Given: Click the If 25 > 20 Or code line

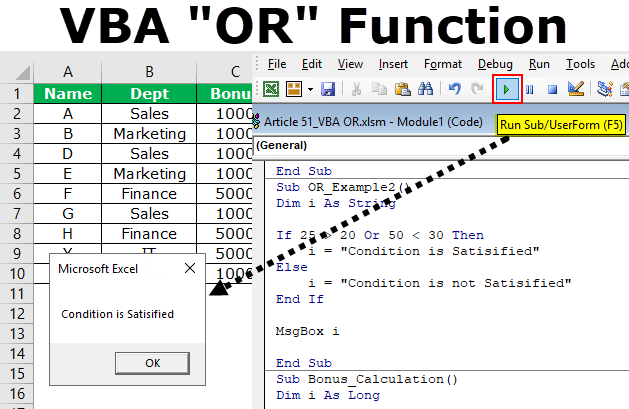Looking at the screenshot, I should point(380,235).
